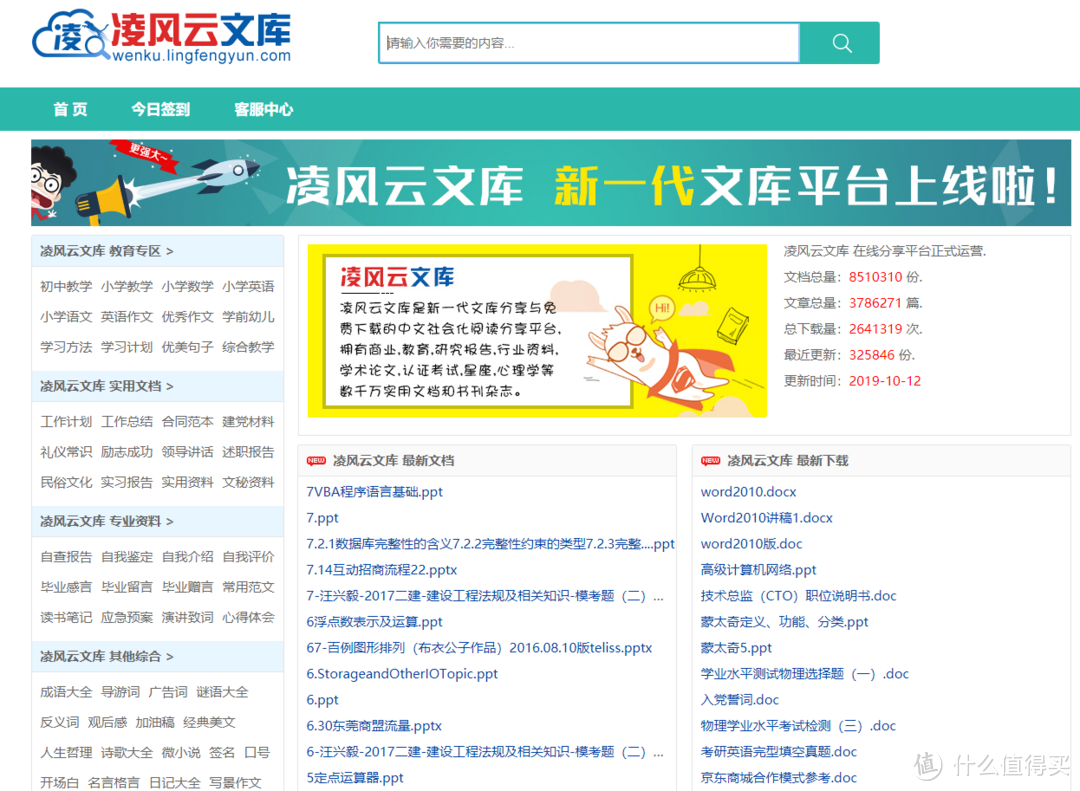The height and width of the screenshot is (791, 1080).
Task: Expand the 实用文档 category header
Action: [x=106, y=386]
